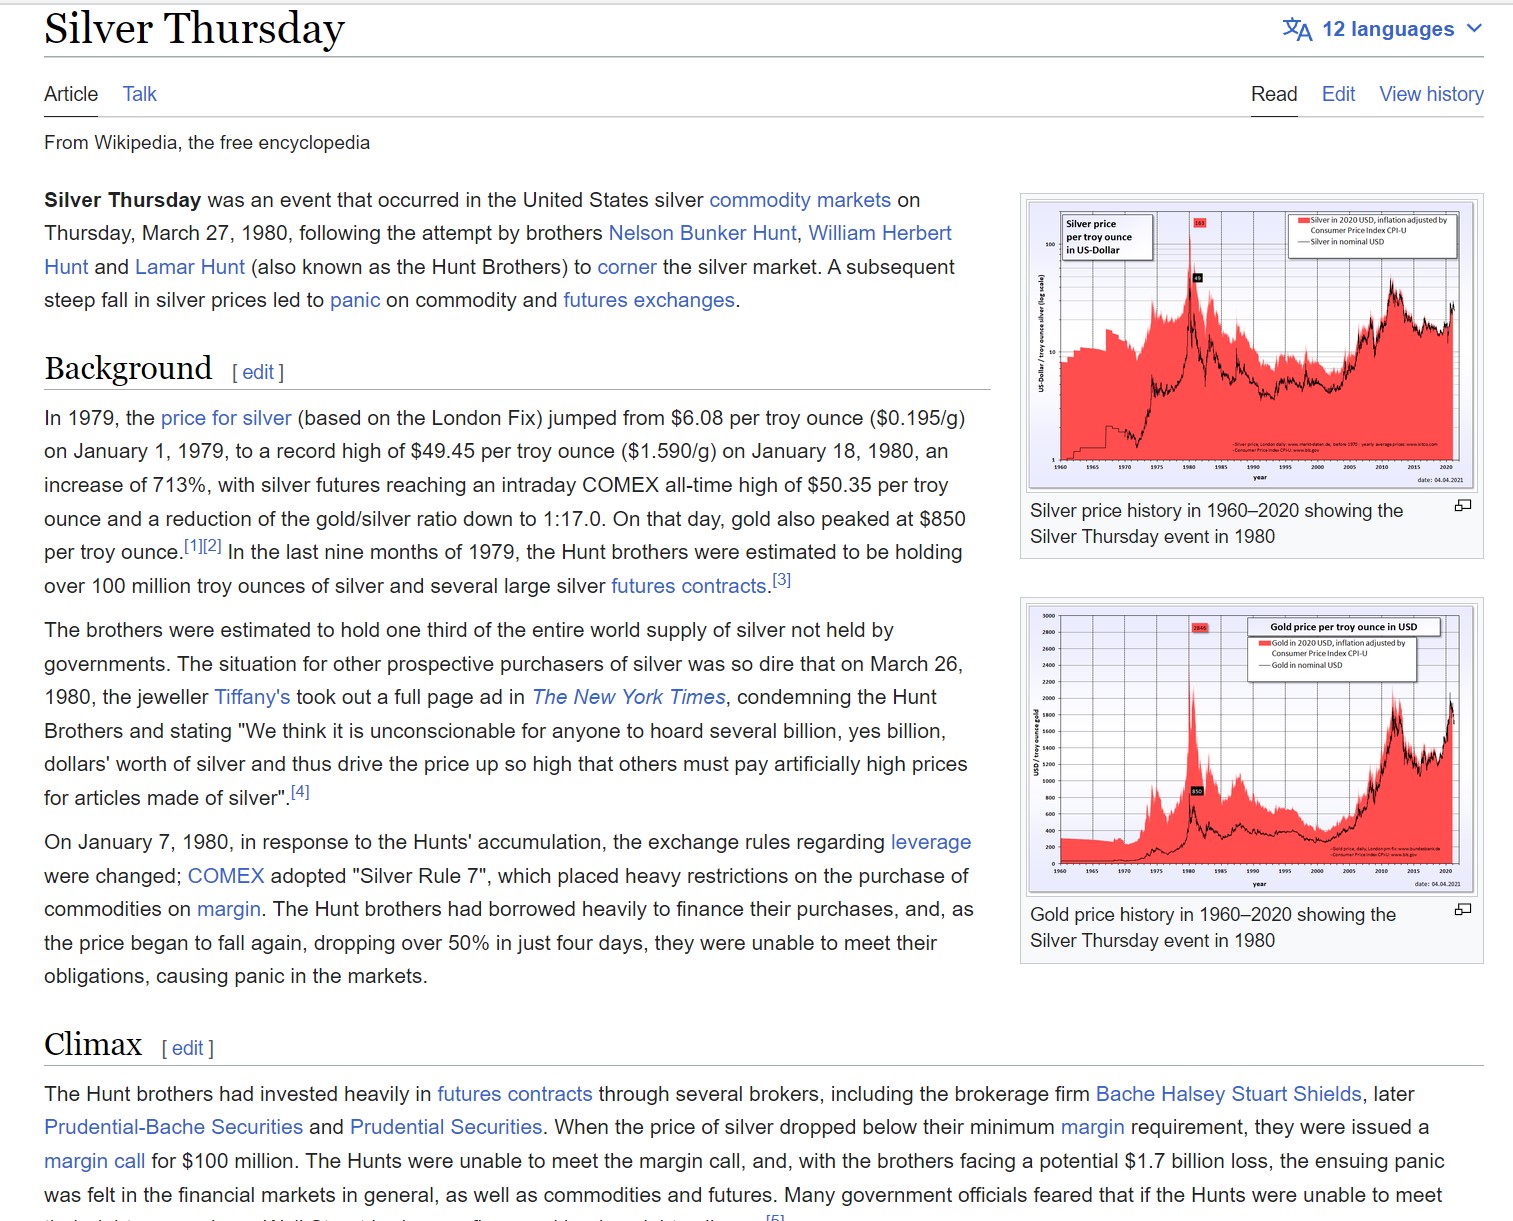1513x1221 pixels.
Task: Click 'From Wikipedia, the free encyclopedia'
Action: click(207, 143)
